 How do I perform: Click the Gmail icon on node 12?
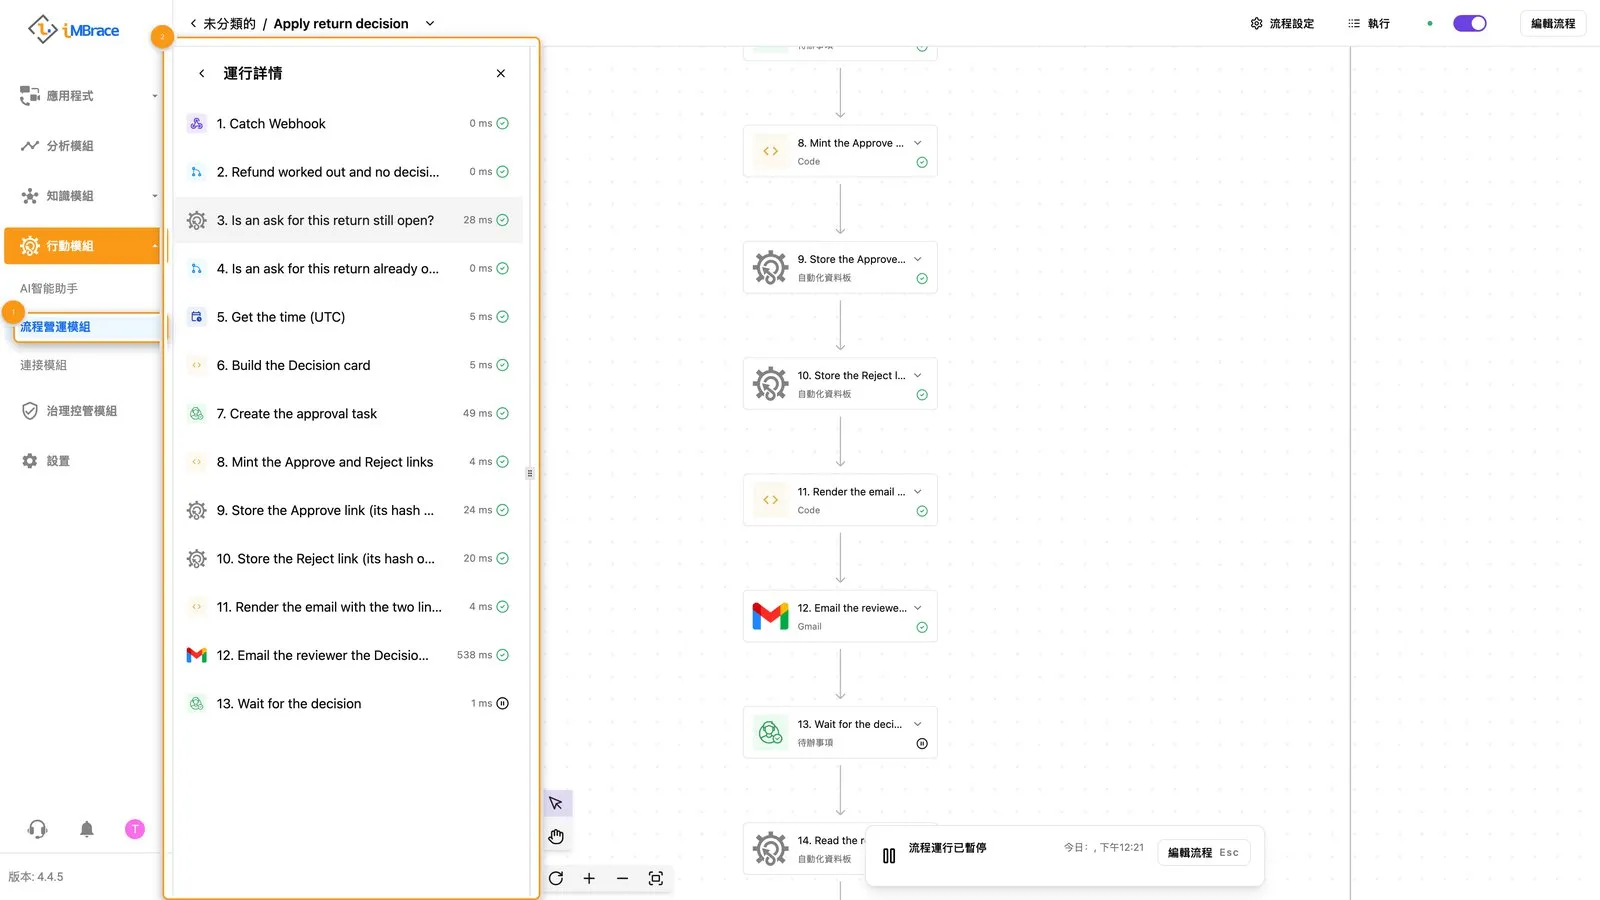[x=770, y=616]
